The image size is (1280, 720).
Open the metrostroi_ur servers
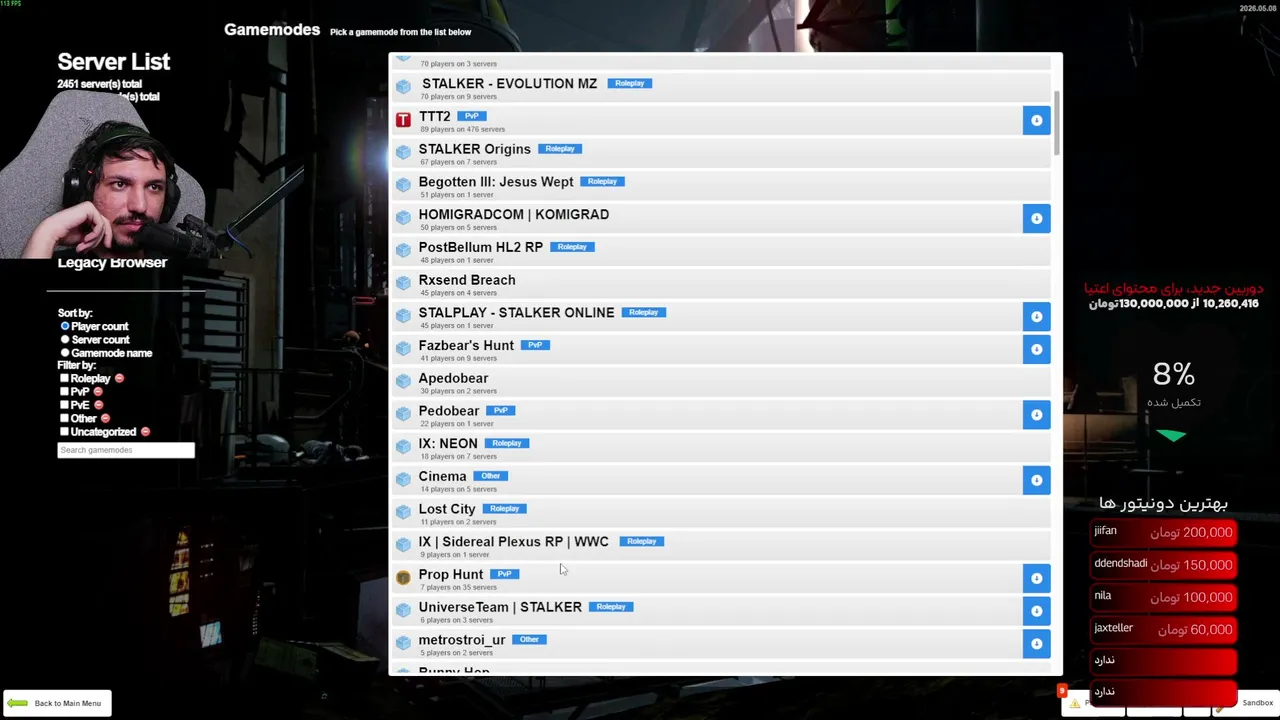click(706, 643)
